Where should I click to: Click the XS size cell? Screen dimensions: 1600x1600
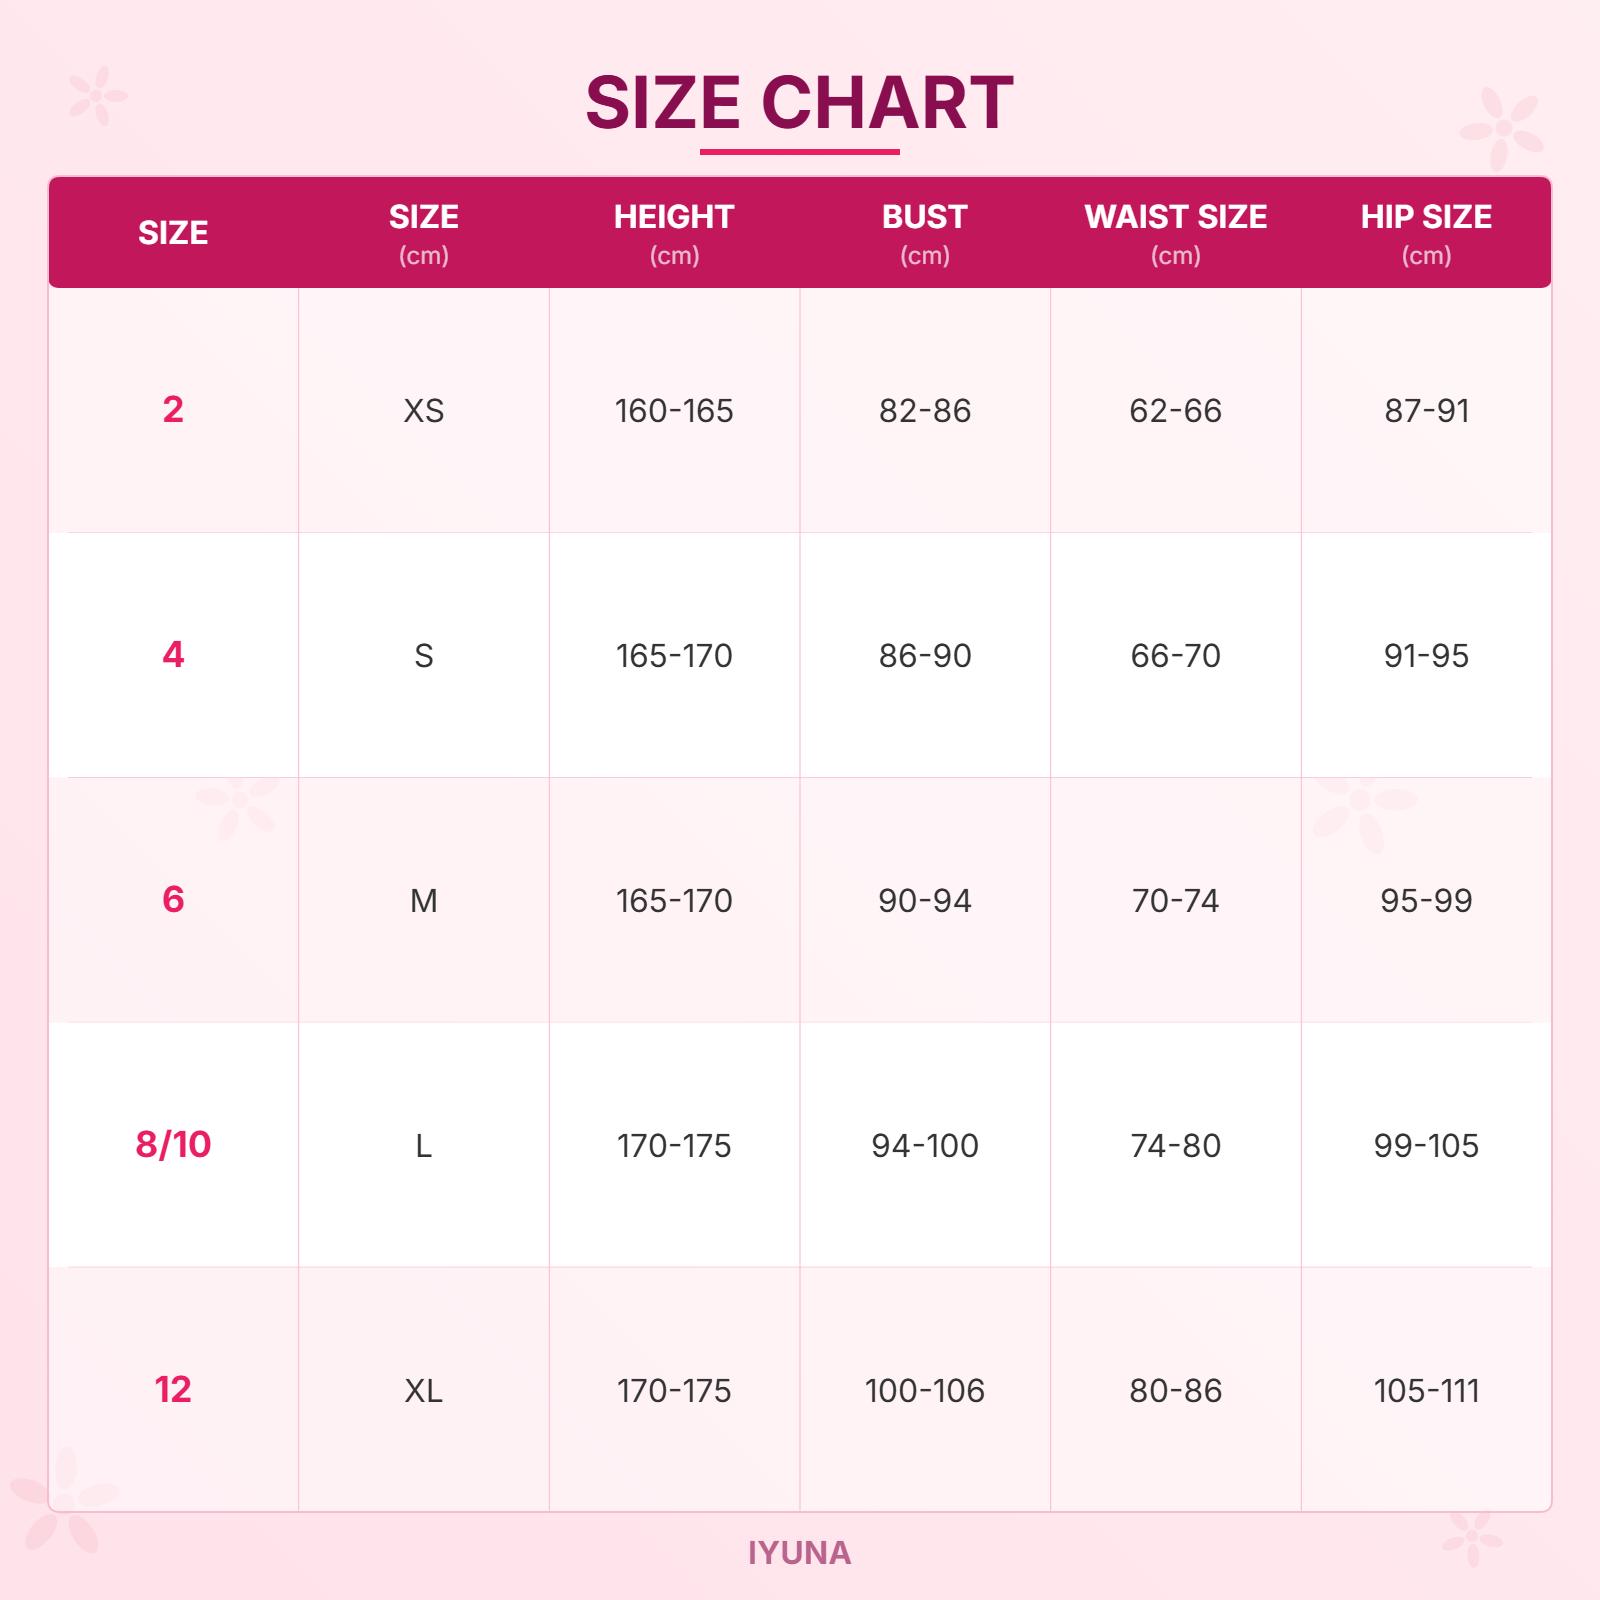click(x=424, y=410)
